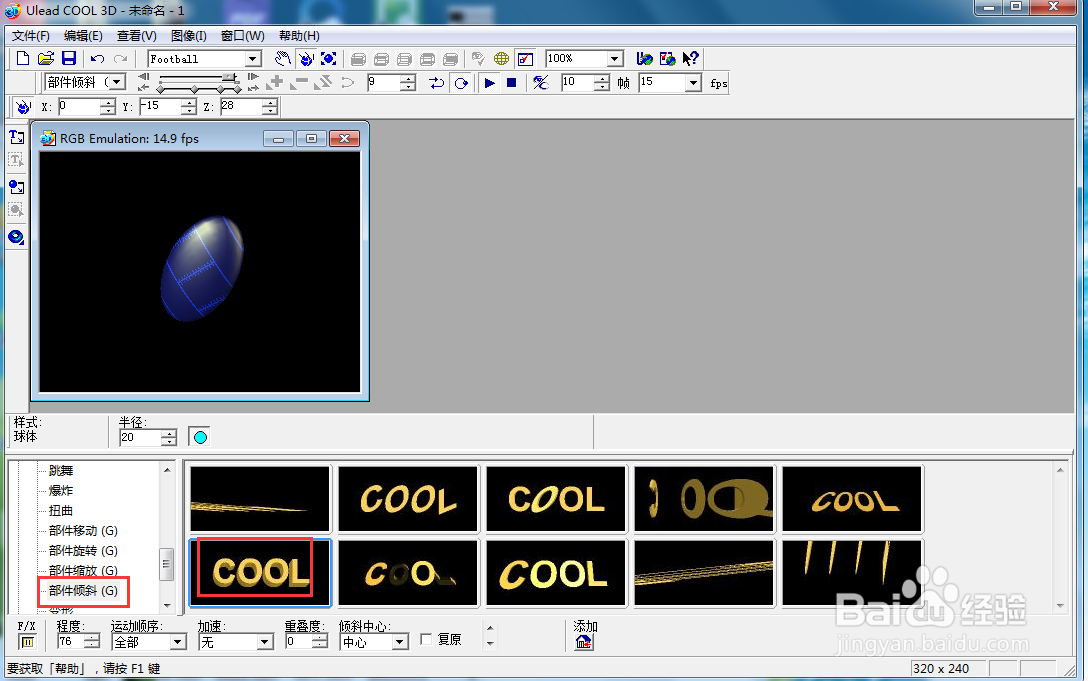Viewport: 1088px width, 681px height.
Task: Click the context help arrow-question icon
Action: tap(690, 59)
